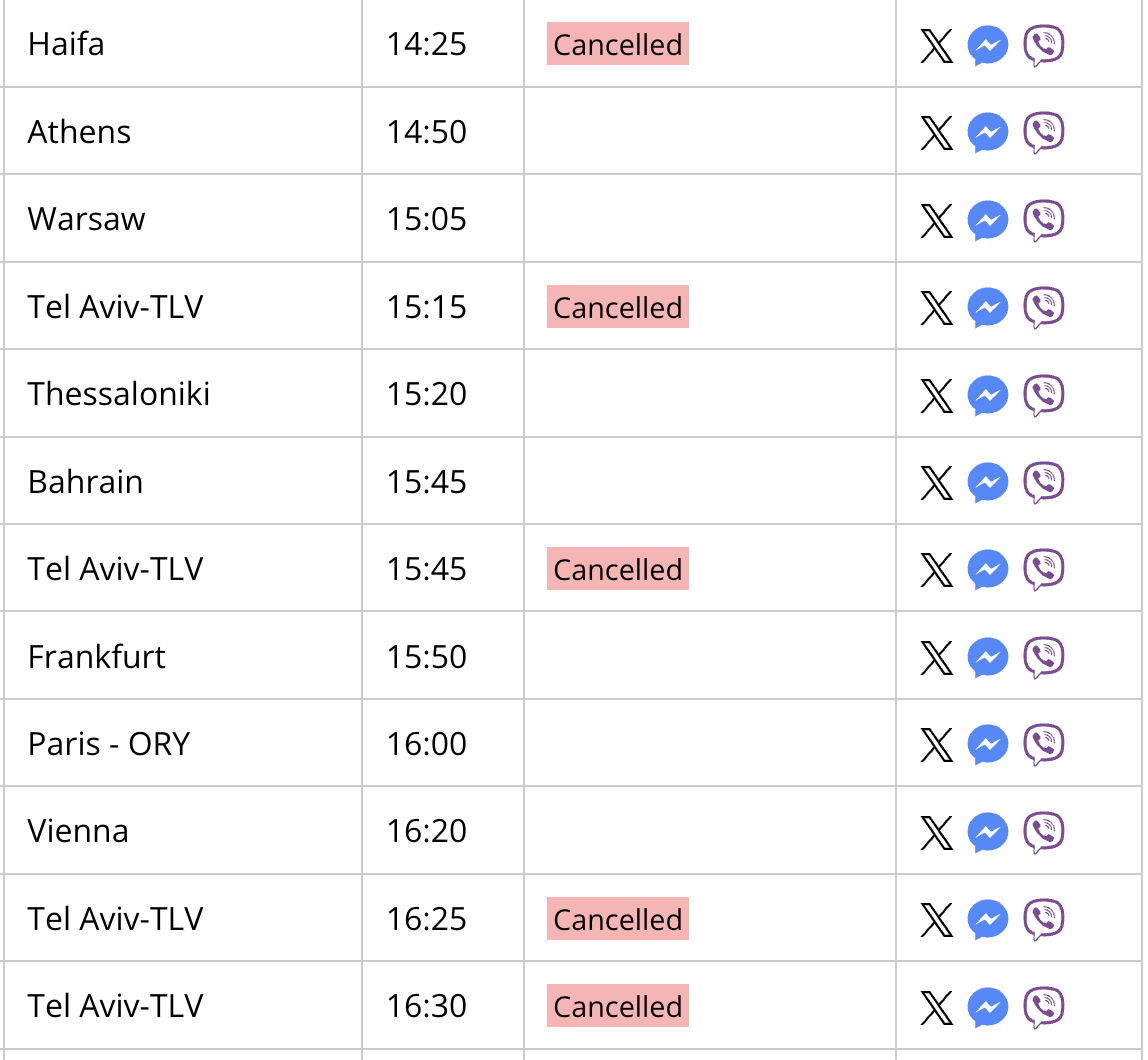Share Thessaloniki flight via Messenger
The width and height of the screenshot is (1148, 1060).
coord(988,395)
